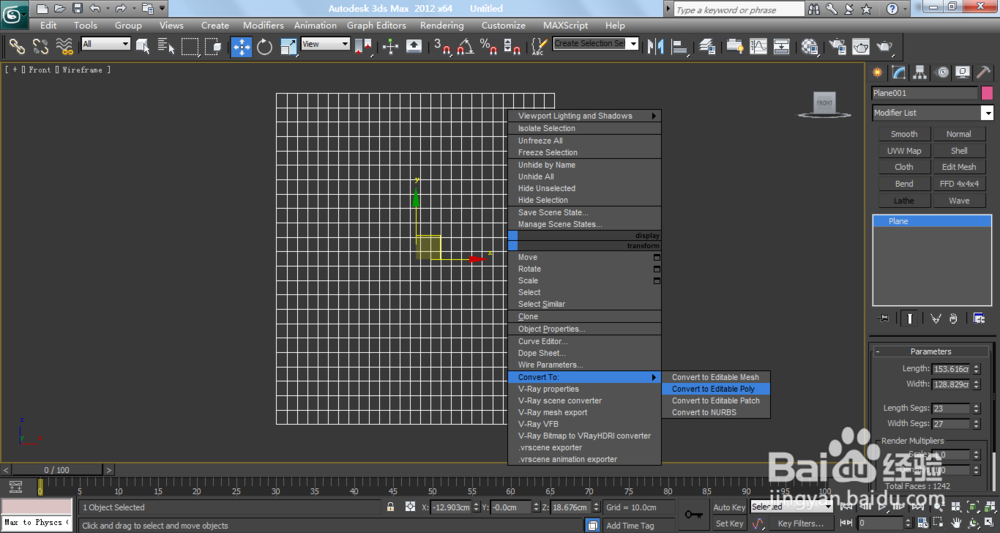1000x533 pixels.
Task: Switch to the Create command panel
Action: point(878,73)
